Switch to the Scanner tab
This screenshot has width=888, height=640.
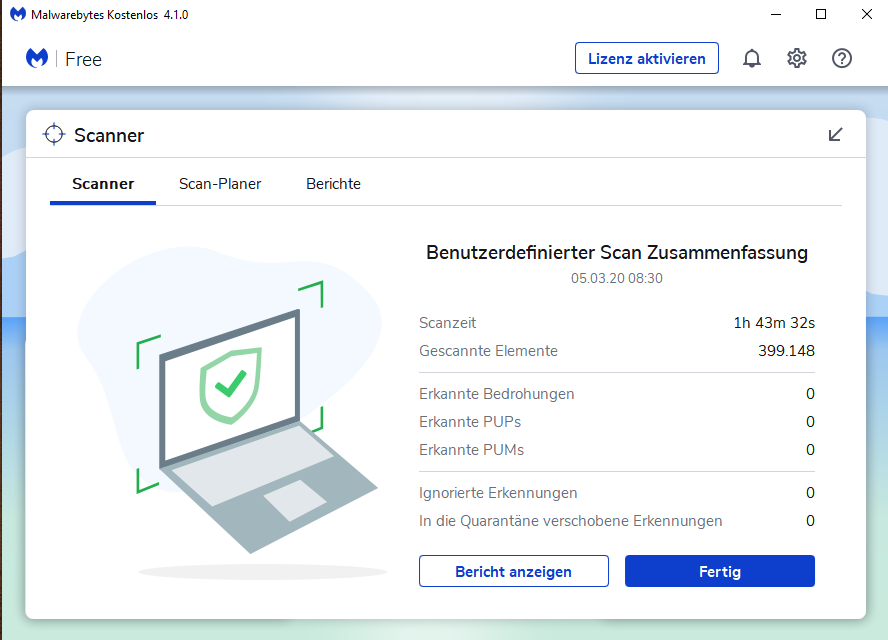(103, 184)
